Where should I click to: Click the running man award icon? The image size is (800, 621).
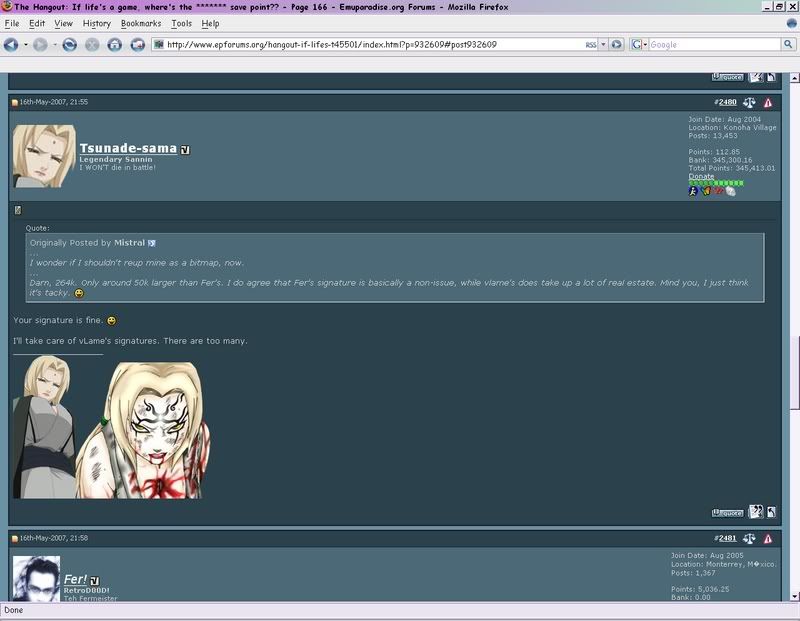pos(693,191)
